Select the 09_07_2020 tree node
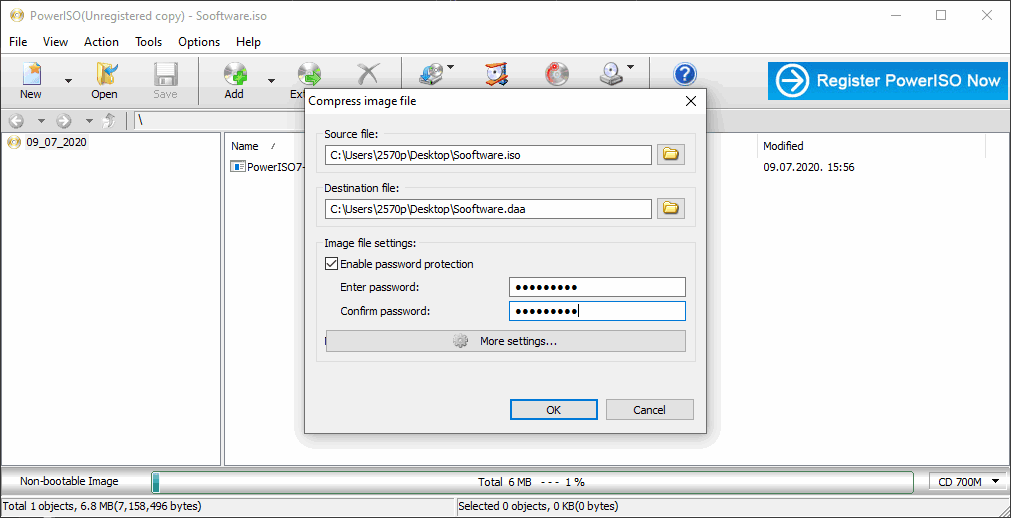This screenshot has height=518, width=1011. [56, 143]
